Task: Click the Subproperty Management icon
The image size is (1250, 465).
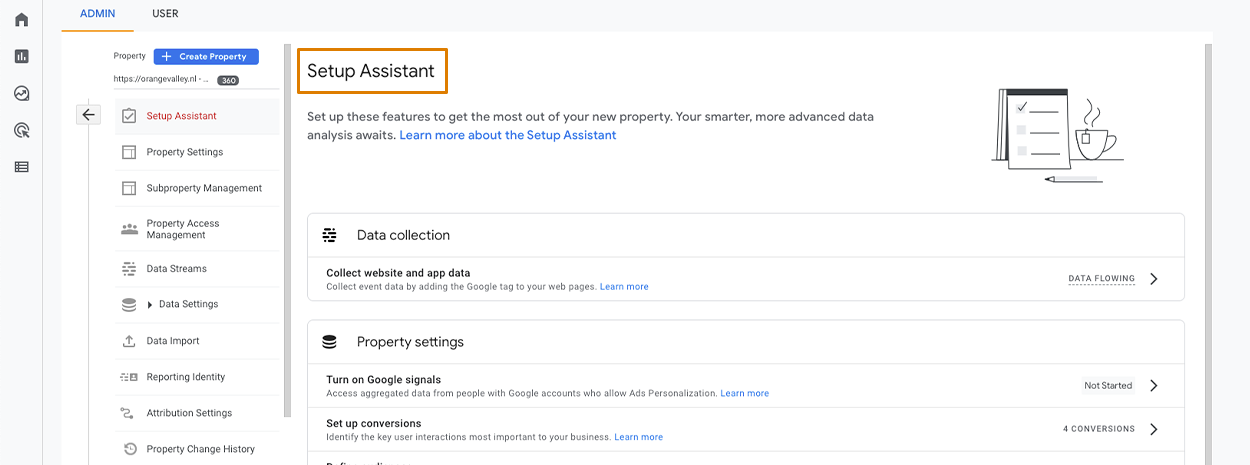Action: pyautogui.click(x=129, y=188)
